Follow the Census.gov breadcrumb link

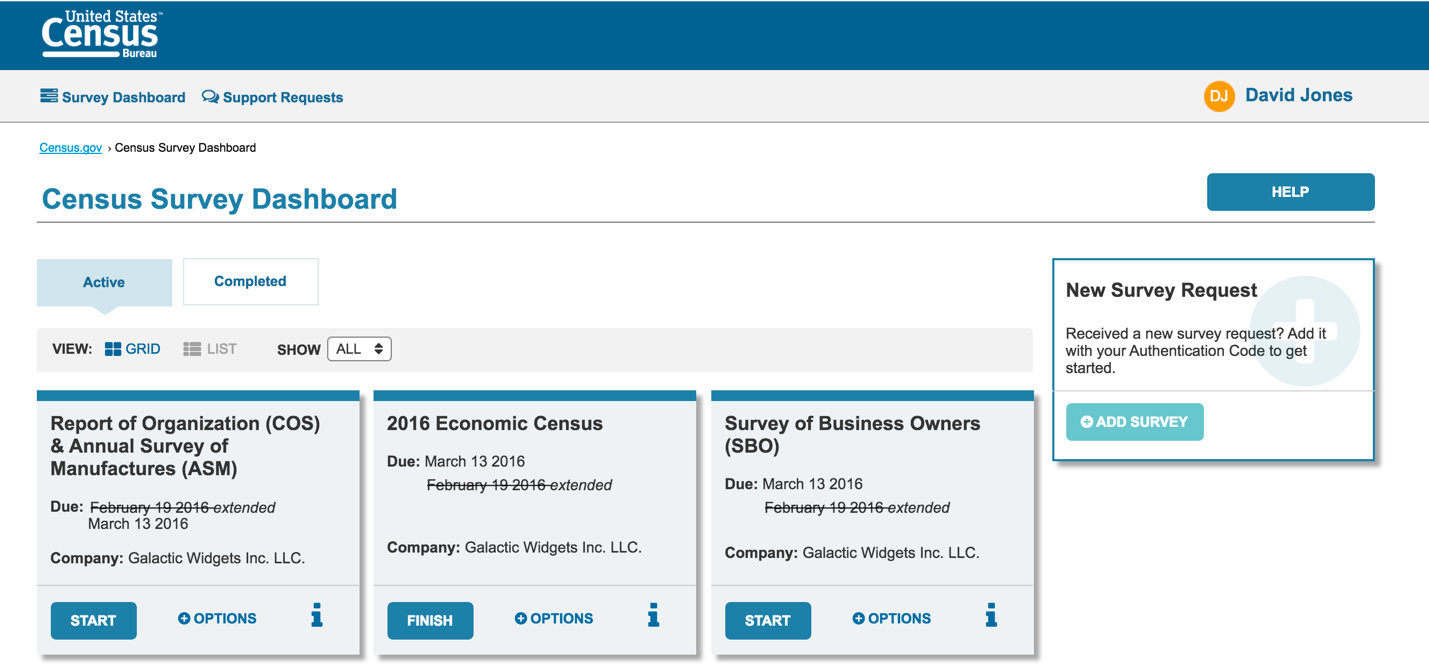pyautogui.click(x=70, y=148)
